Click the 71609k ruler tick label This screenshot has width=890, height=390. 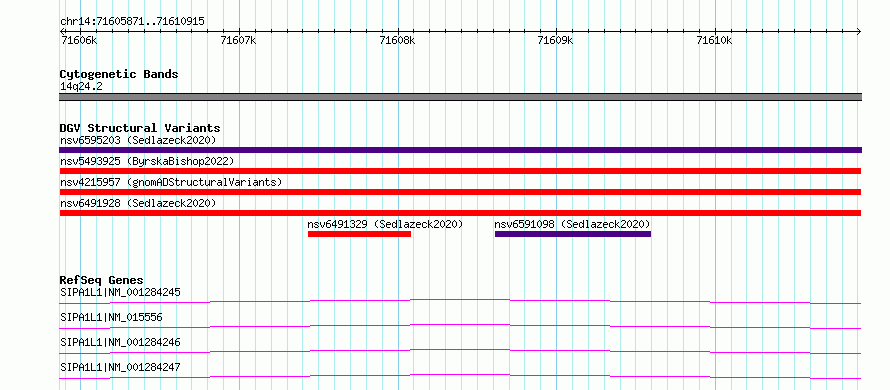[x=556, y=40]
